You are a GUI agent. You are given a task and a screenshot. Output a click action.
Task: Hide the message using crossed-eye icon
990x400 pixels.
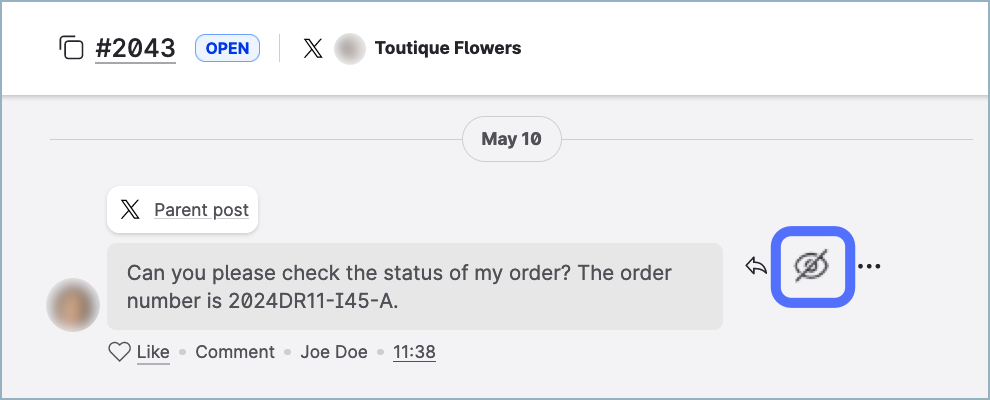click(812, 266)
